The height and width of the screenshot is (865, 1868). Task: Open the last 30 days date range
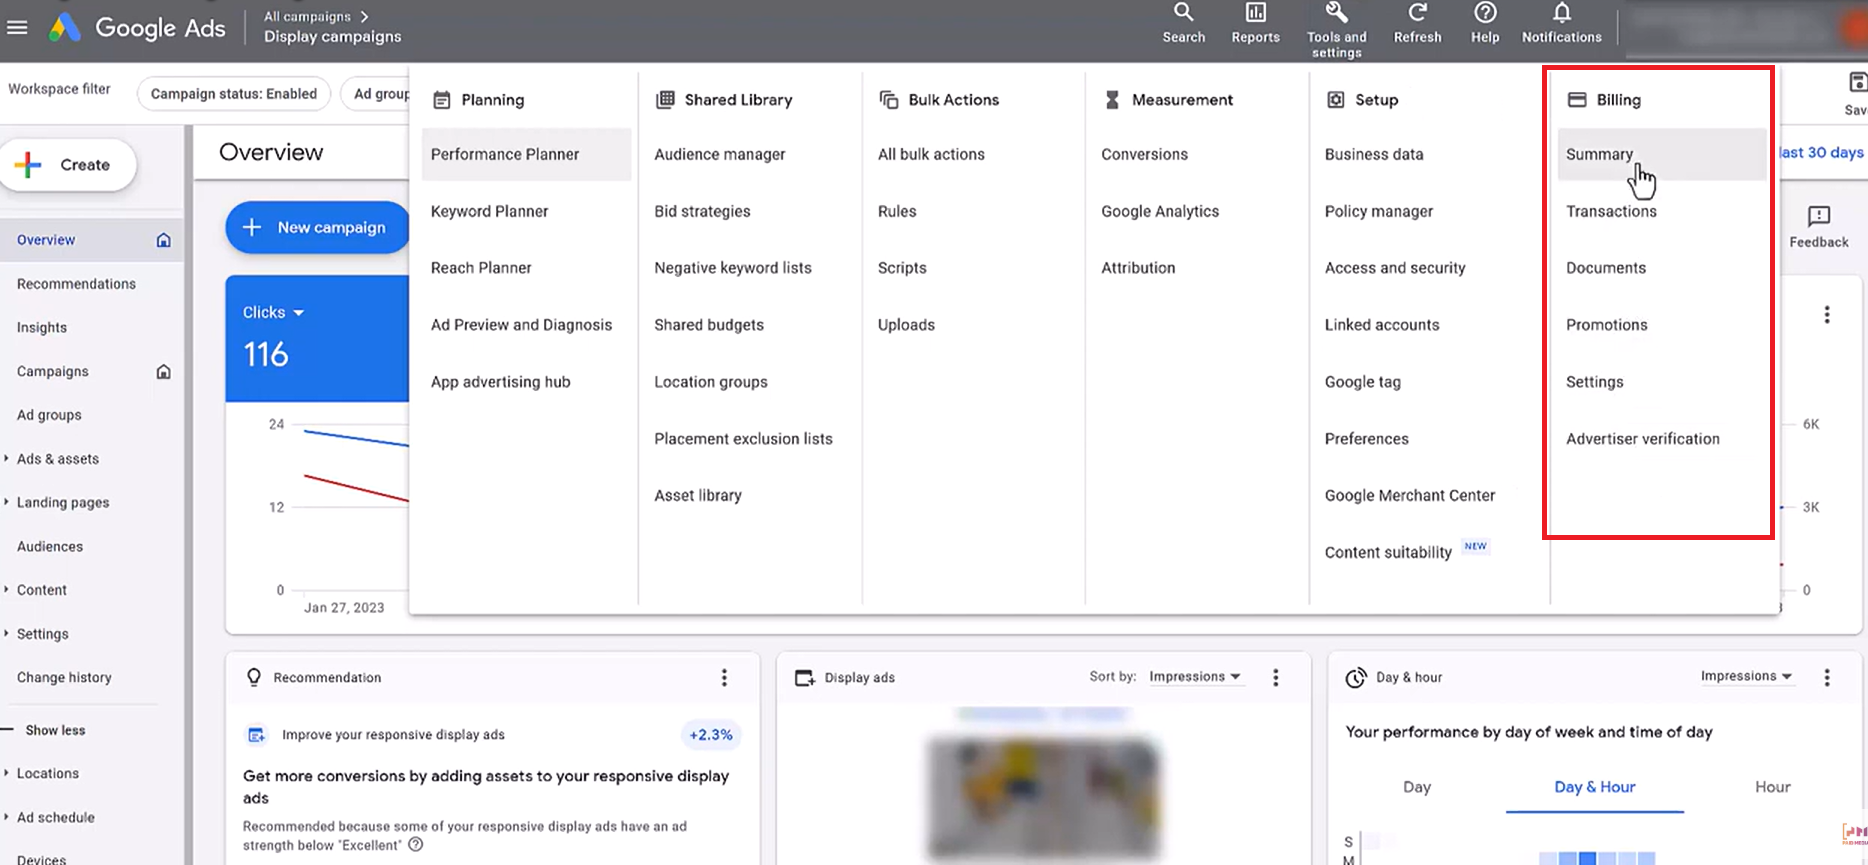(x=1821, y=153)
